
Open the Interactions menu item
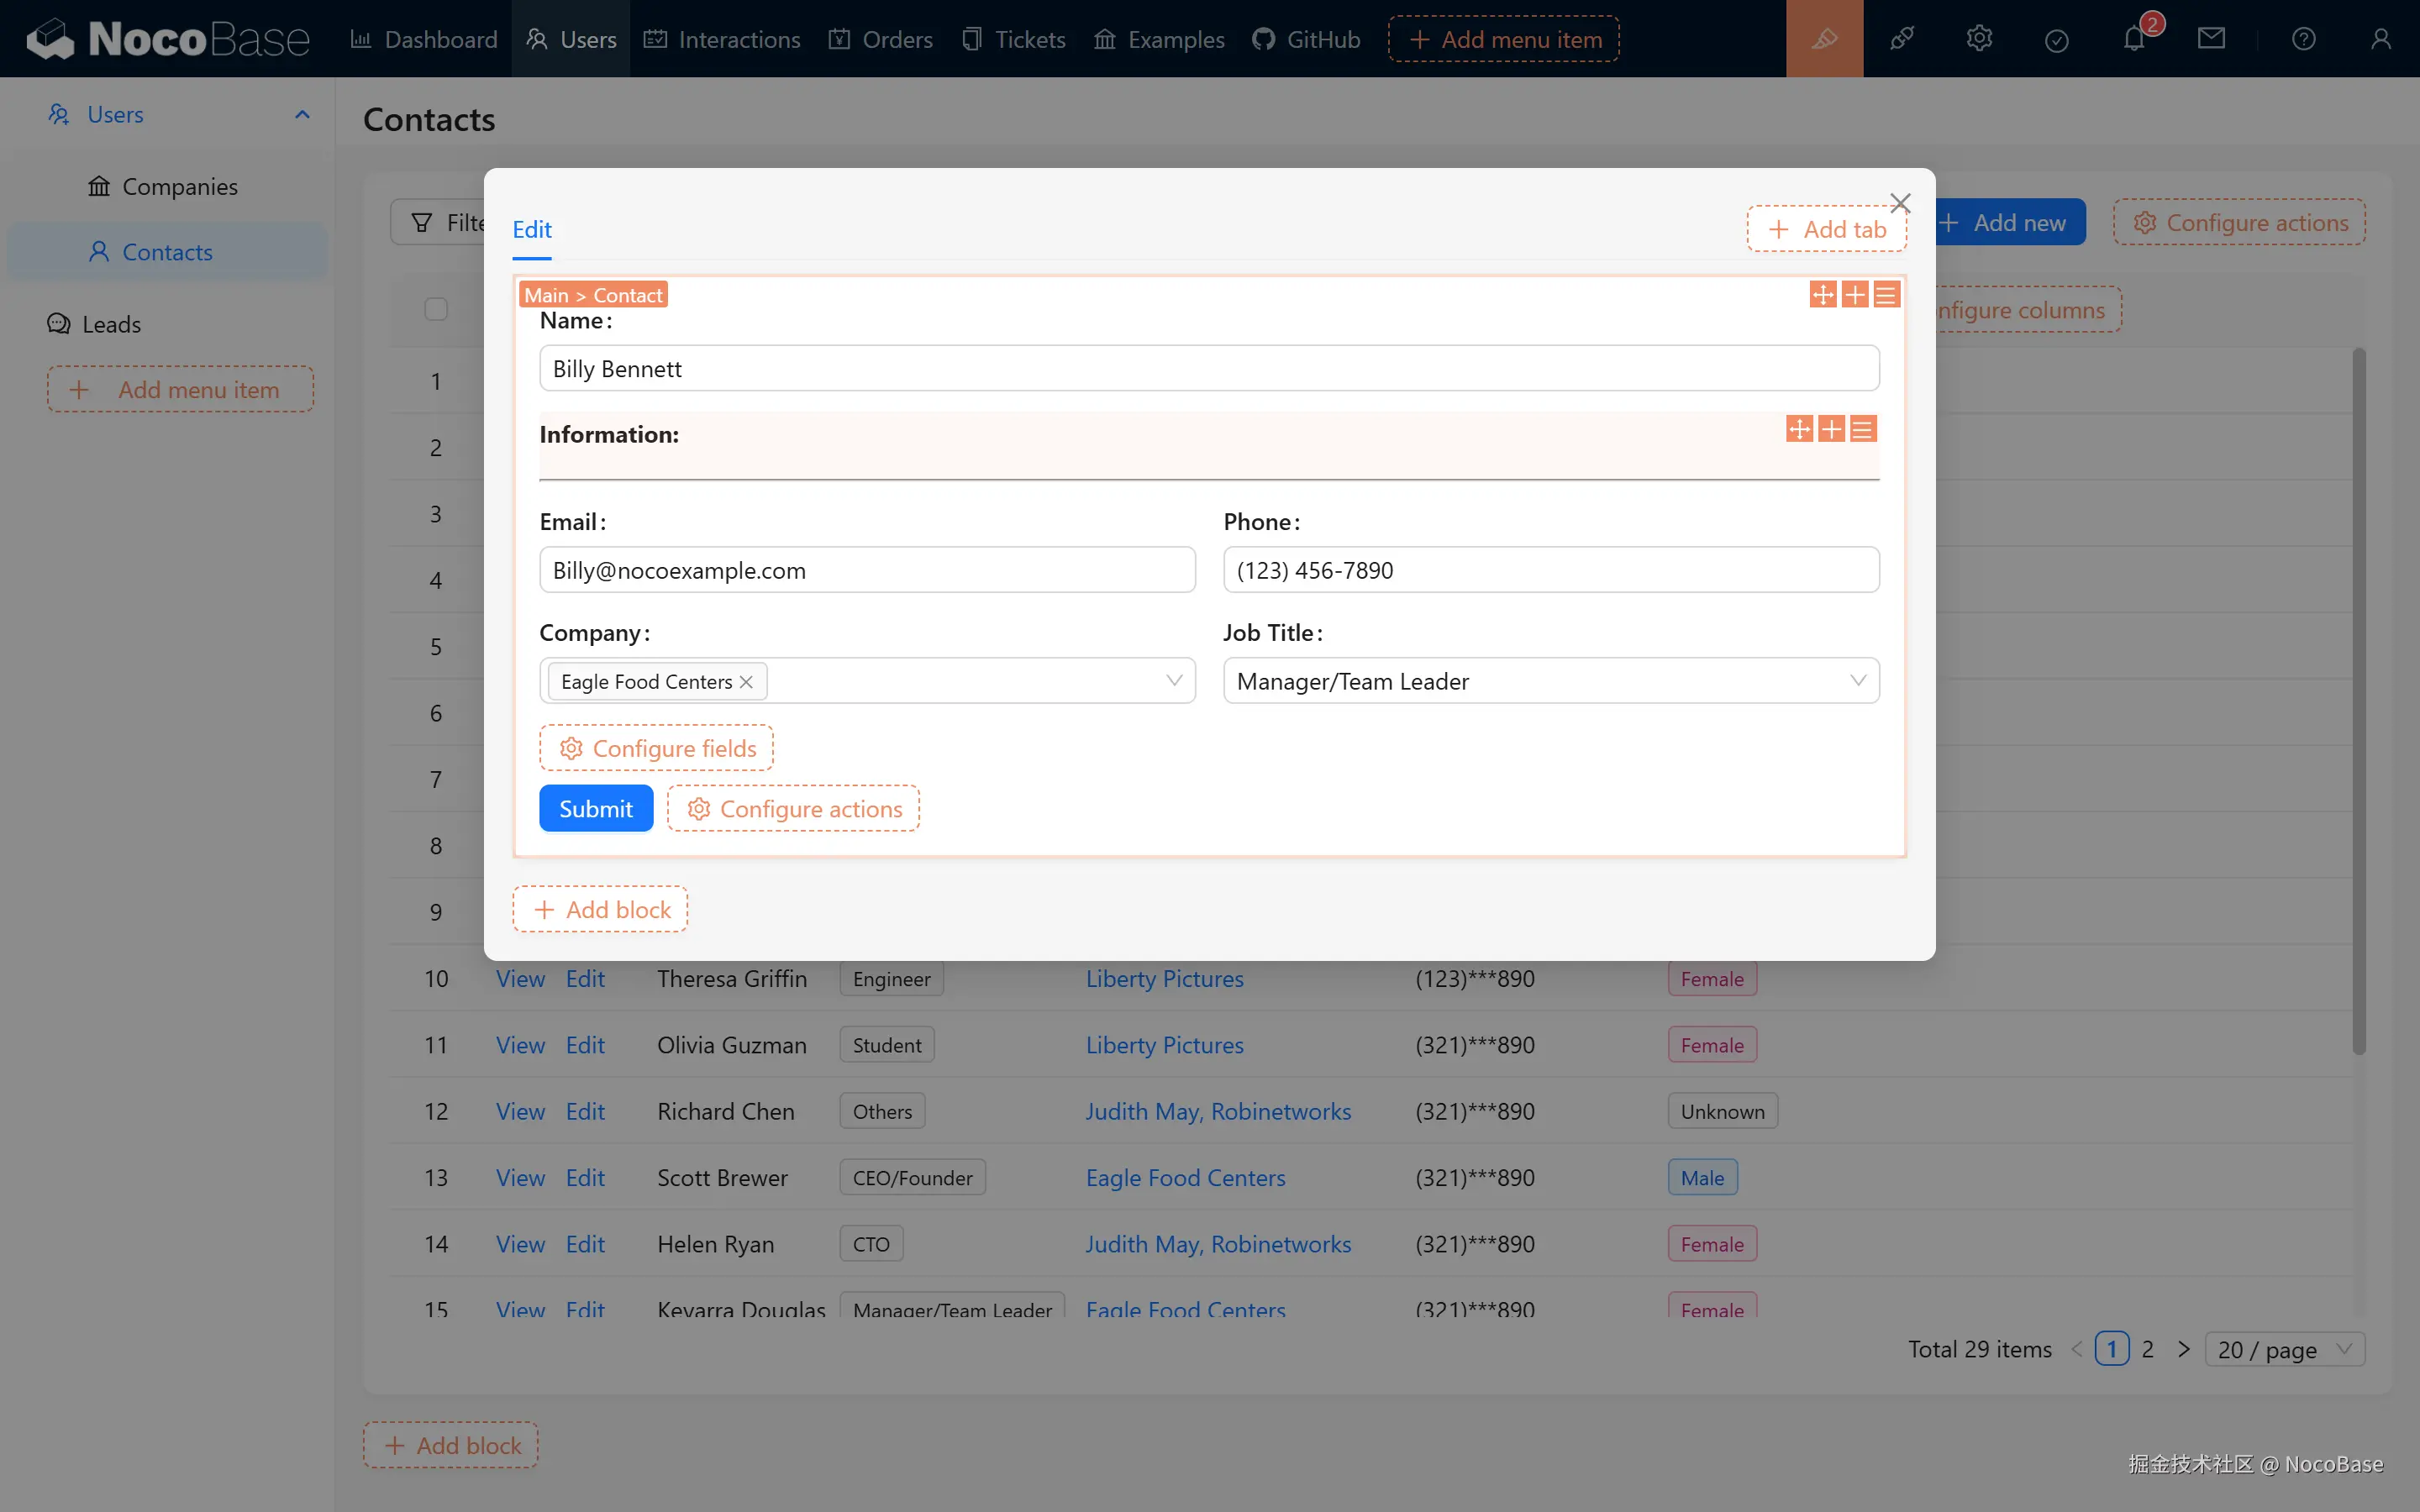(722, 39)
